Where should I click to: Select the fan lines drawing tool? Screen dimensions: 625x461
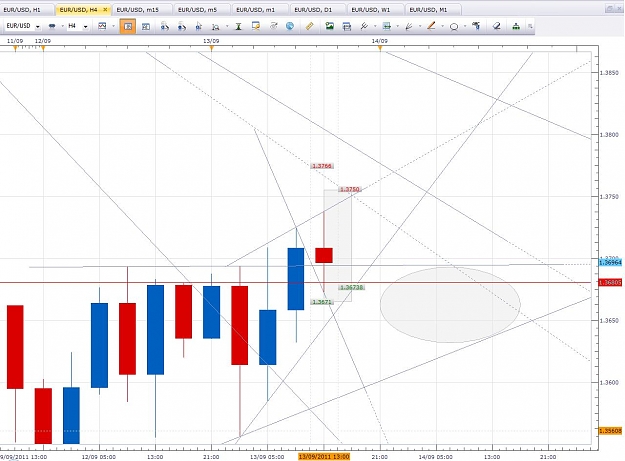coord(409,26)
